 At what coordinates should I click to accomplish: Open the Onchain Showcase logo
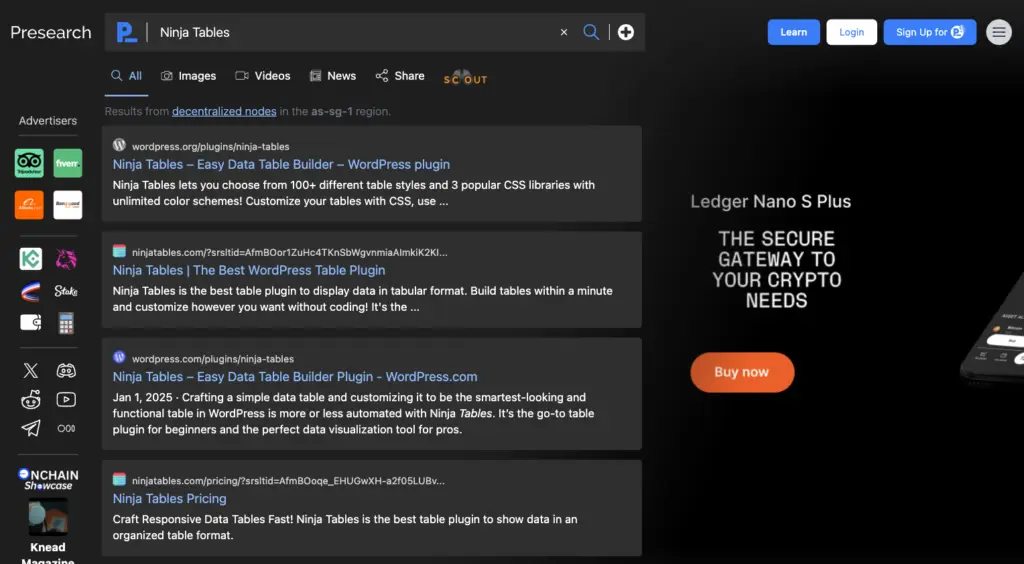click(48, 479)
